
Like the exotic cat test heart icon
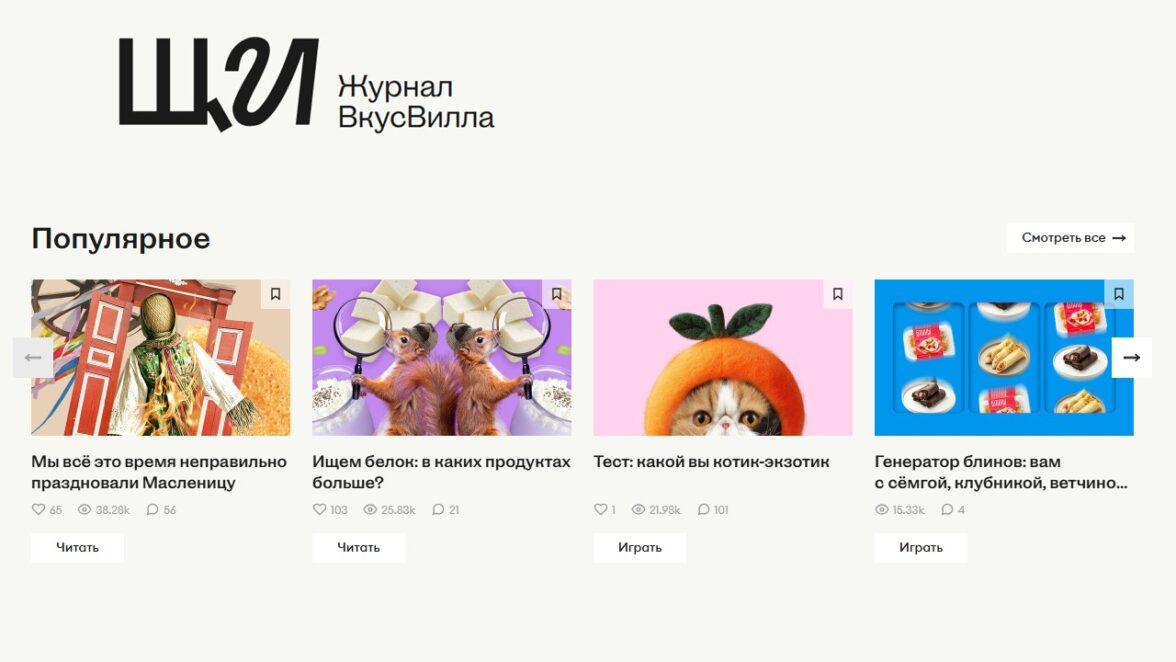point(601,510)
